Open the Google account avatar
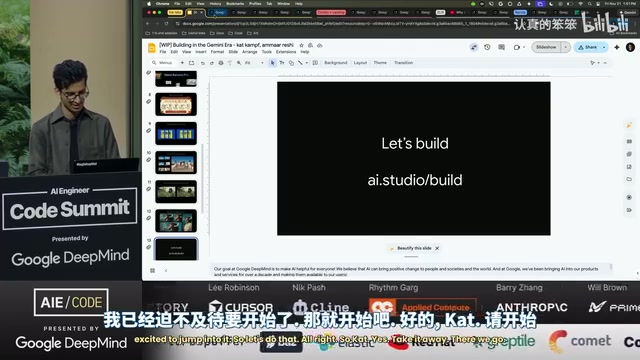The image size is (640, 360). pyautogui.click(x=630, y=47)
